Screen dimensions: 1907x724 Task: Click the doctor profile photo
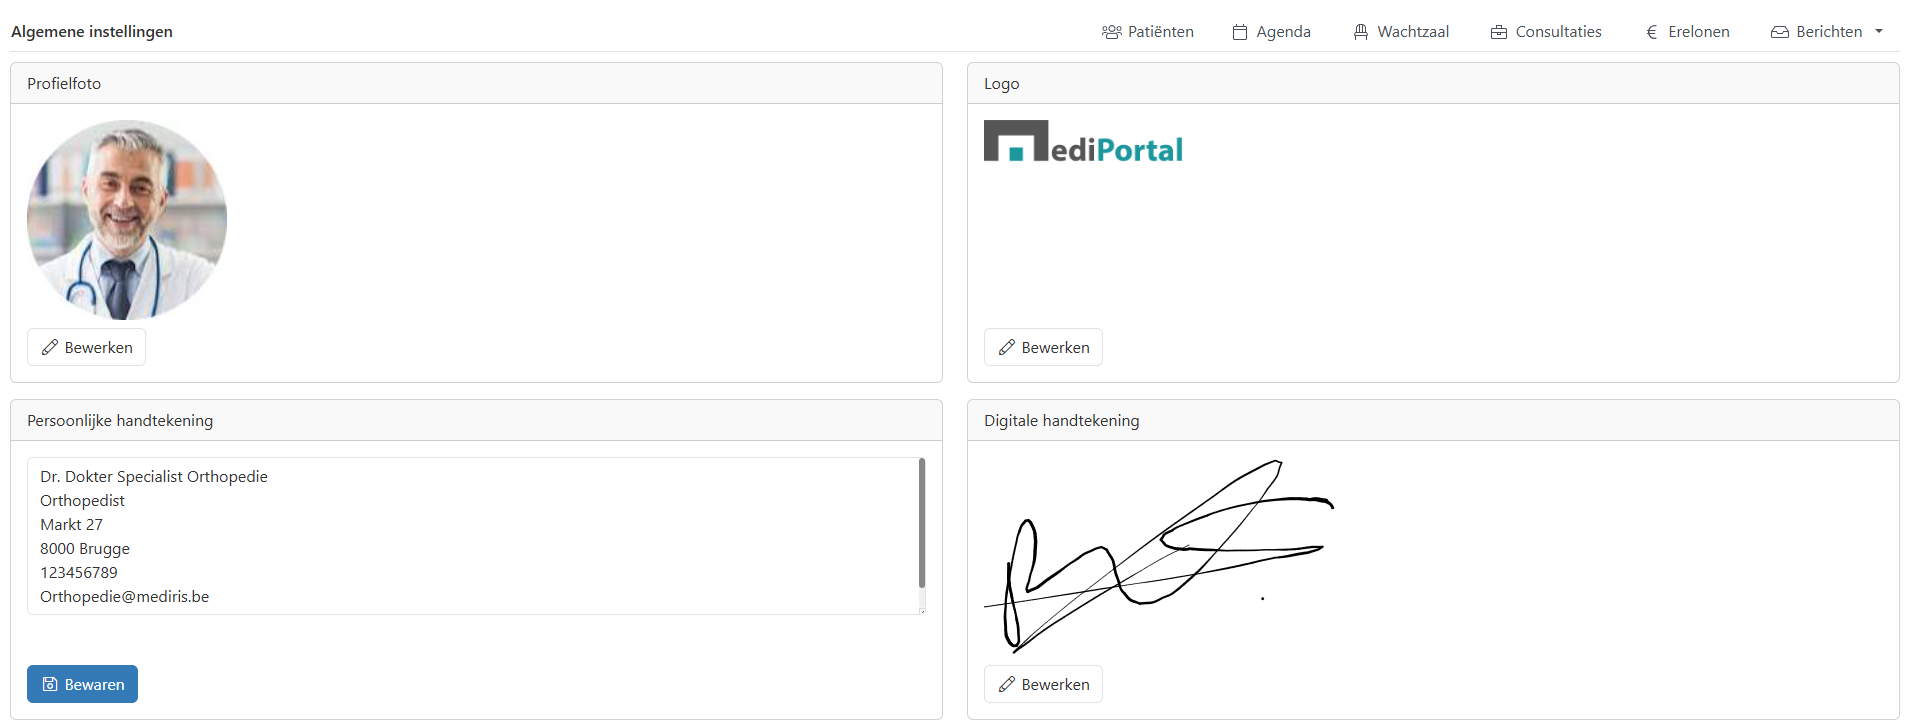[127, 220]
